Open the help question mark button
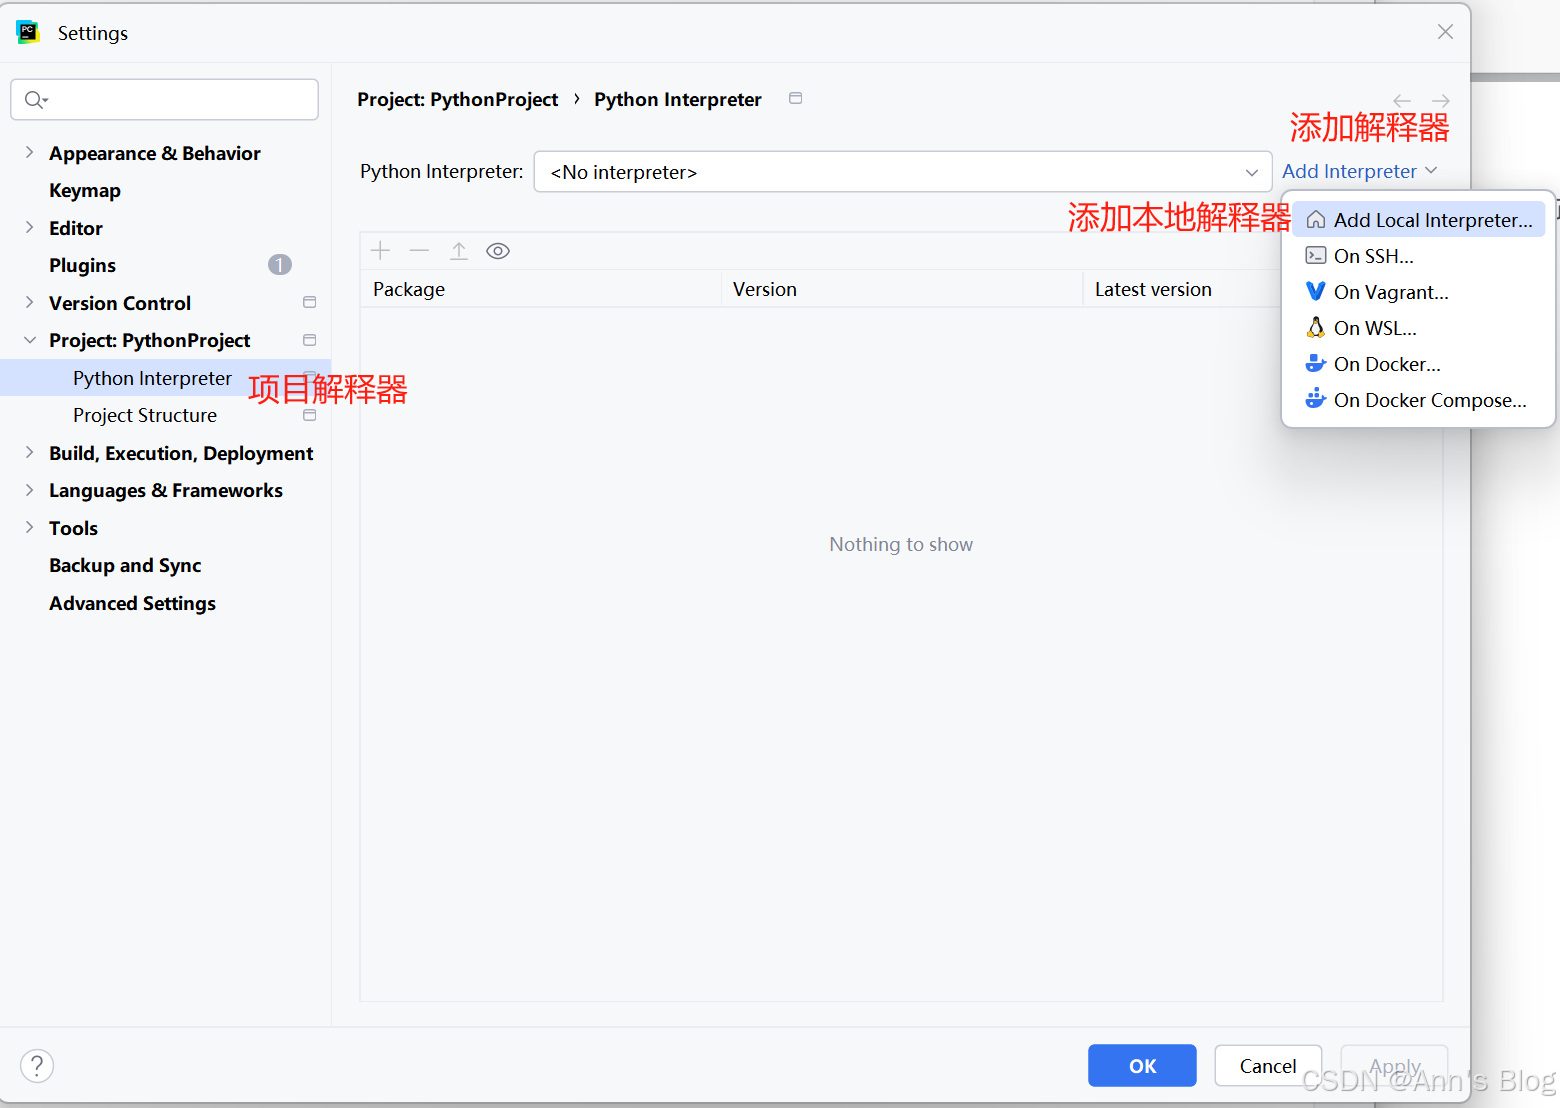Image resolution: width=1560 pixels, height=1108 pixels. (x=37, y=1065)
